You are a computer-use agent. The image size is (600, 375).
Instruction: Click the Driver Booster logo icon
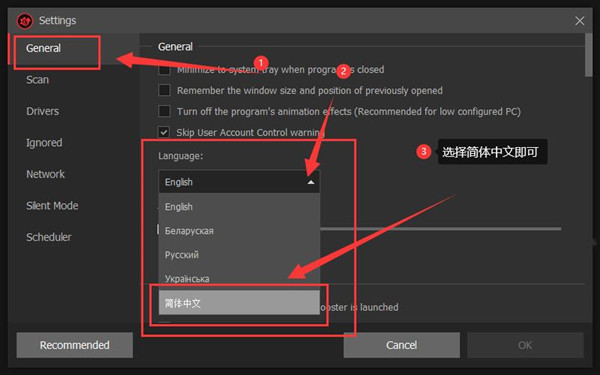[x=25, y=21]
